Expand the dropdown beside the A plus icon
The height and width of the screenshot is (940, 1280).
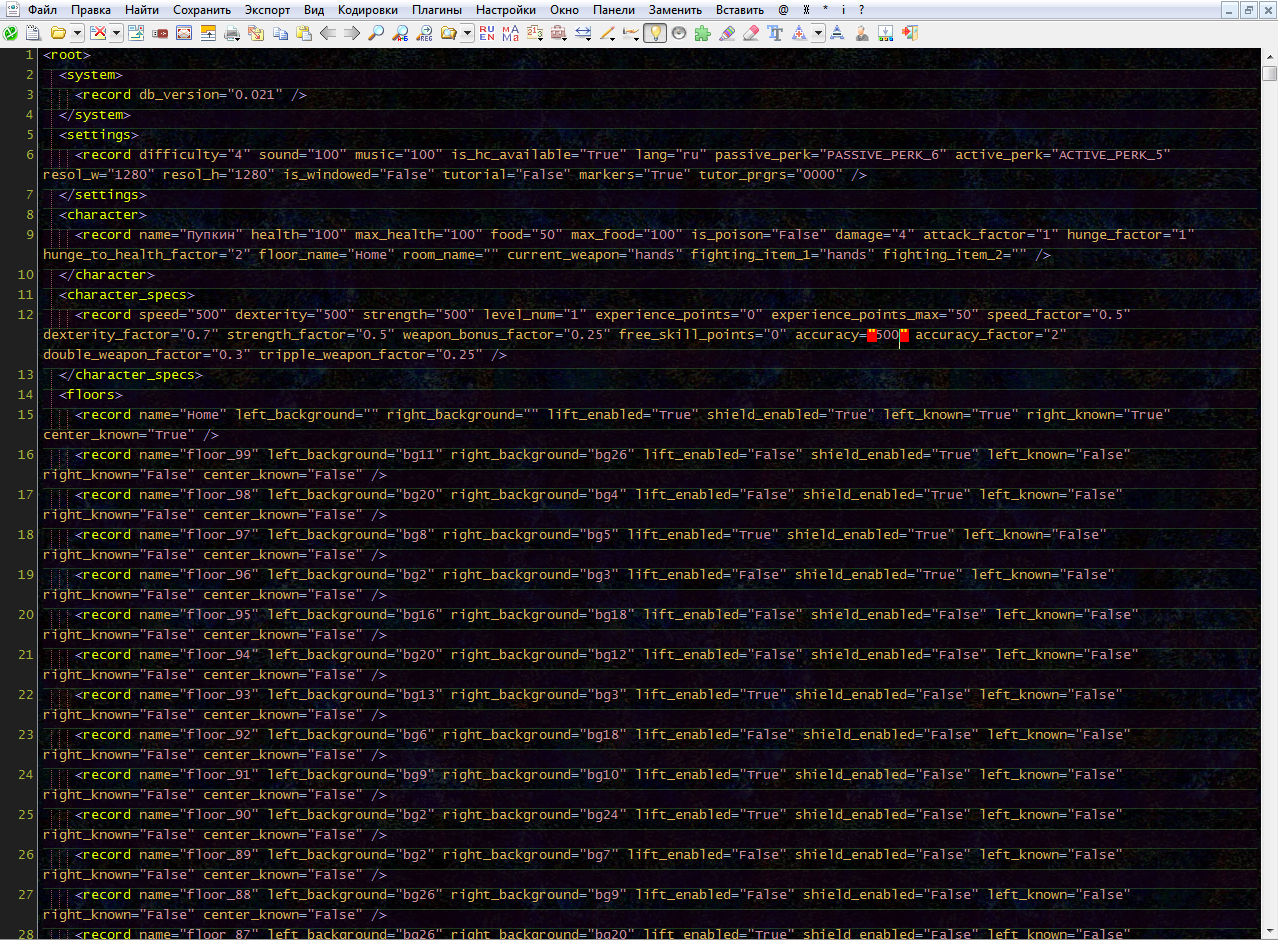point(818,33)
